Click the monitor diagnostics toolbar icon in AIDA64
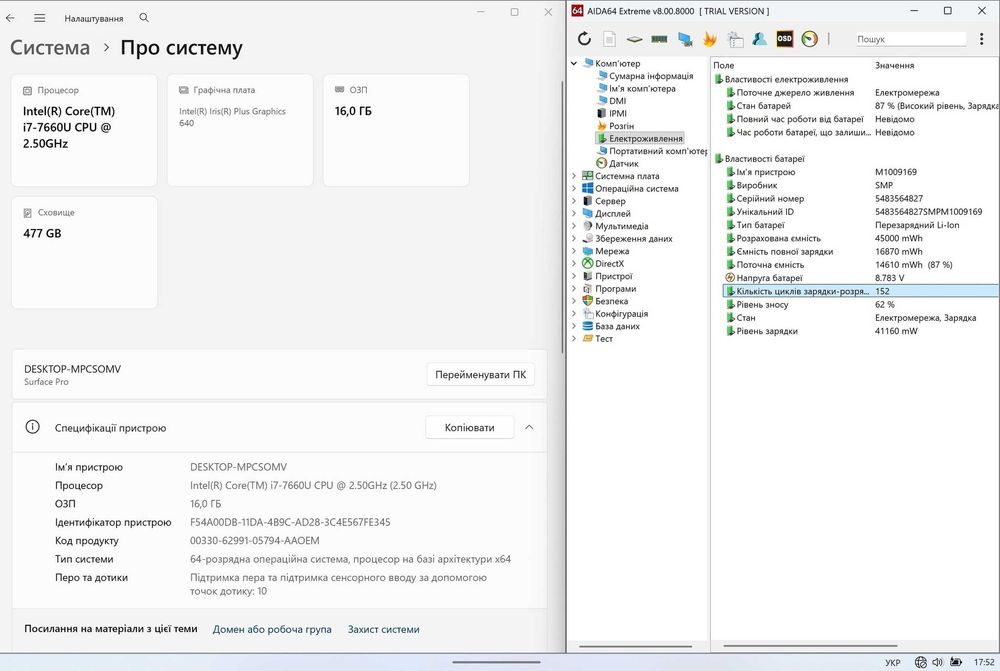Screen dimensions: 1000x671 click(685, 39)
